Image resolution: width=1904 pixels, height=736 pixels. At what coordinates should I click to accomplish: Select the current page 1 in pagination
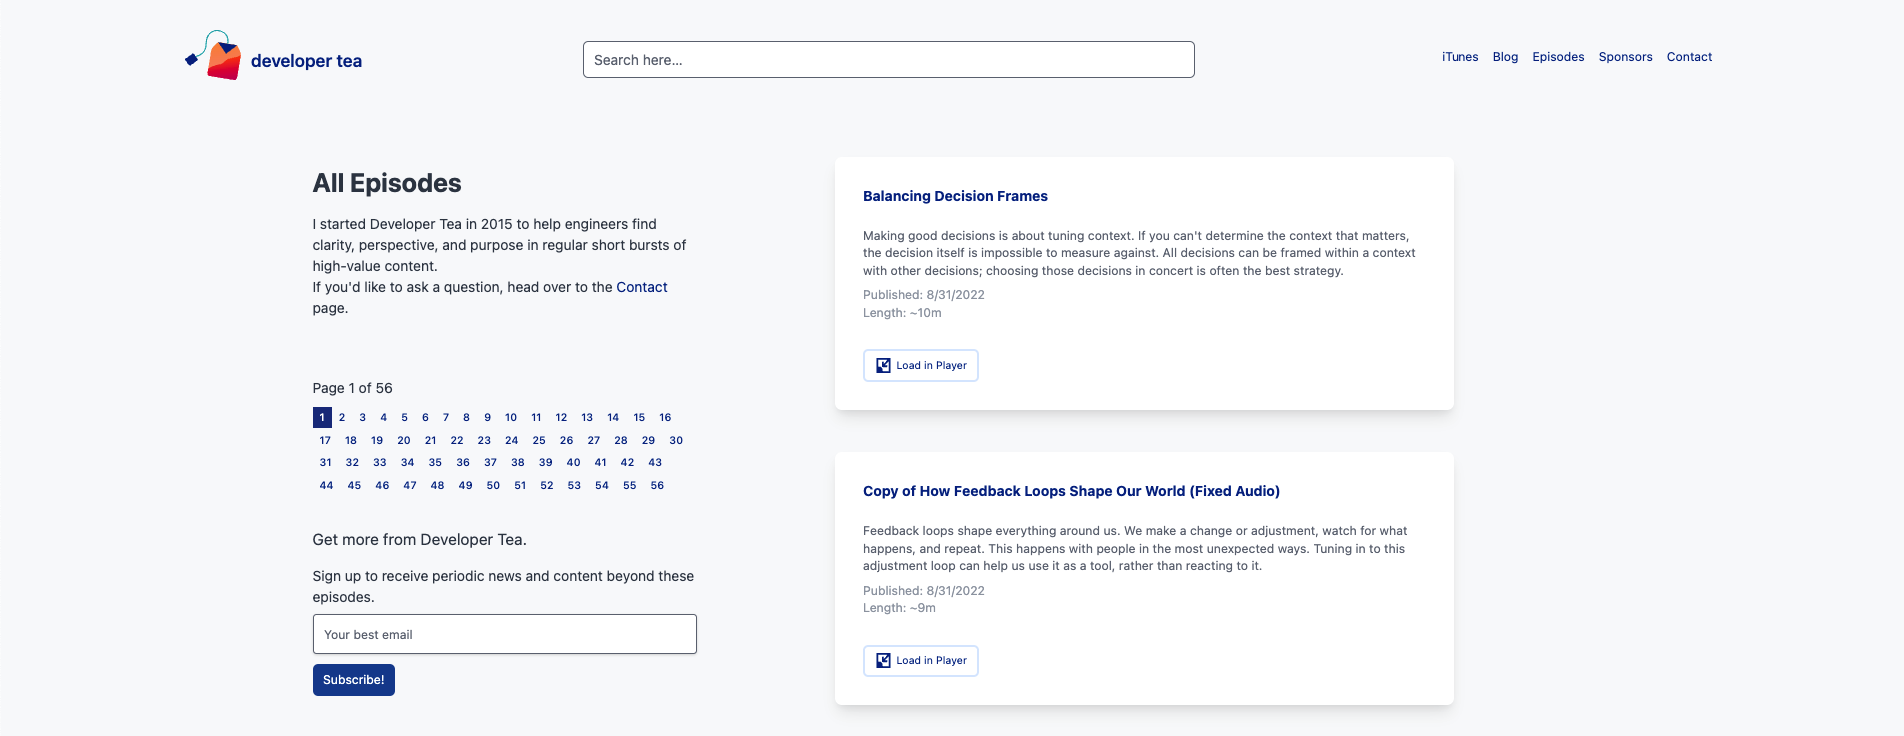tap(322, 417)
